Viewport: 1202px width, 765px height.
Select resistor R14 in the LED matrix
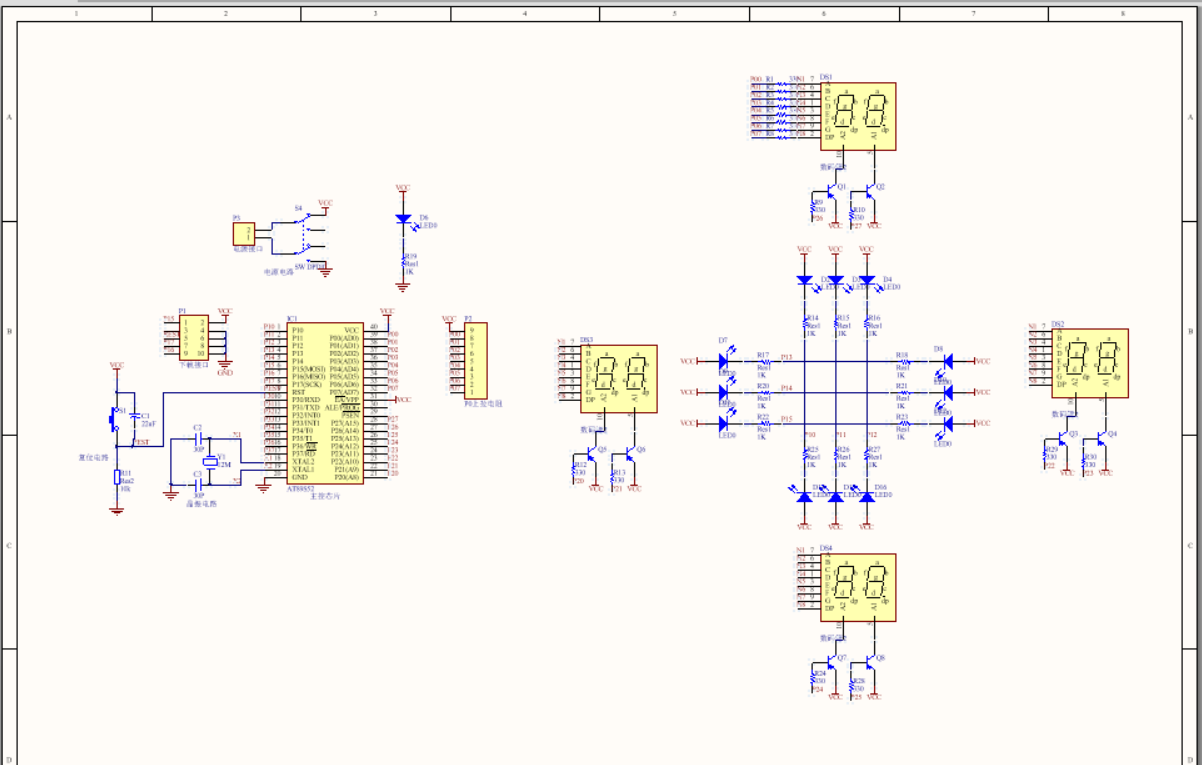coord(804,321)
